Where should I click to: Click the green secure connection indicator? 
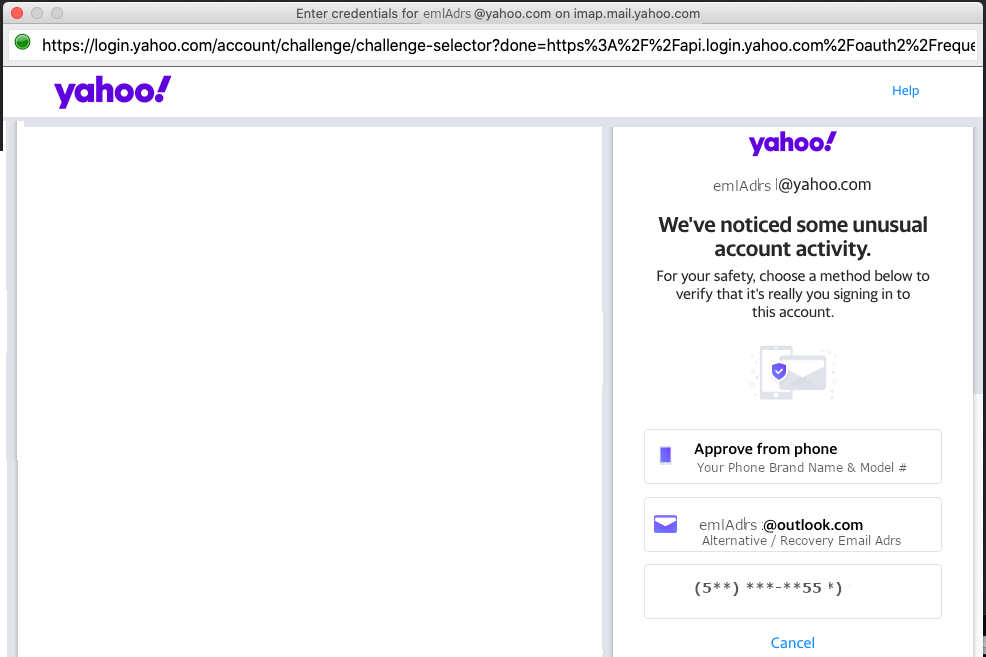coord(23,43)
